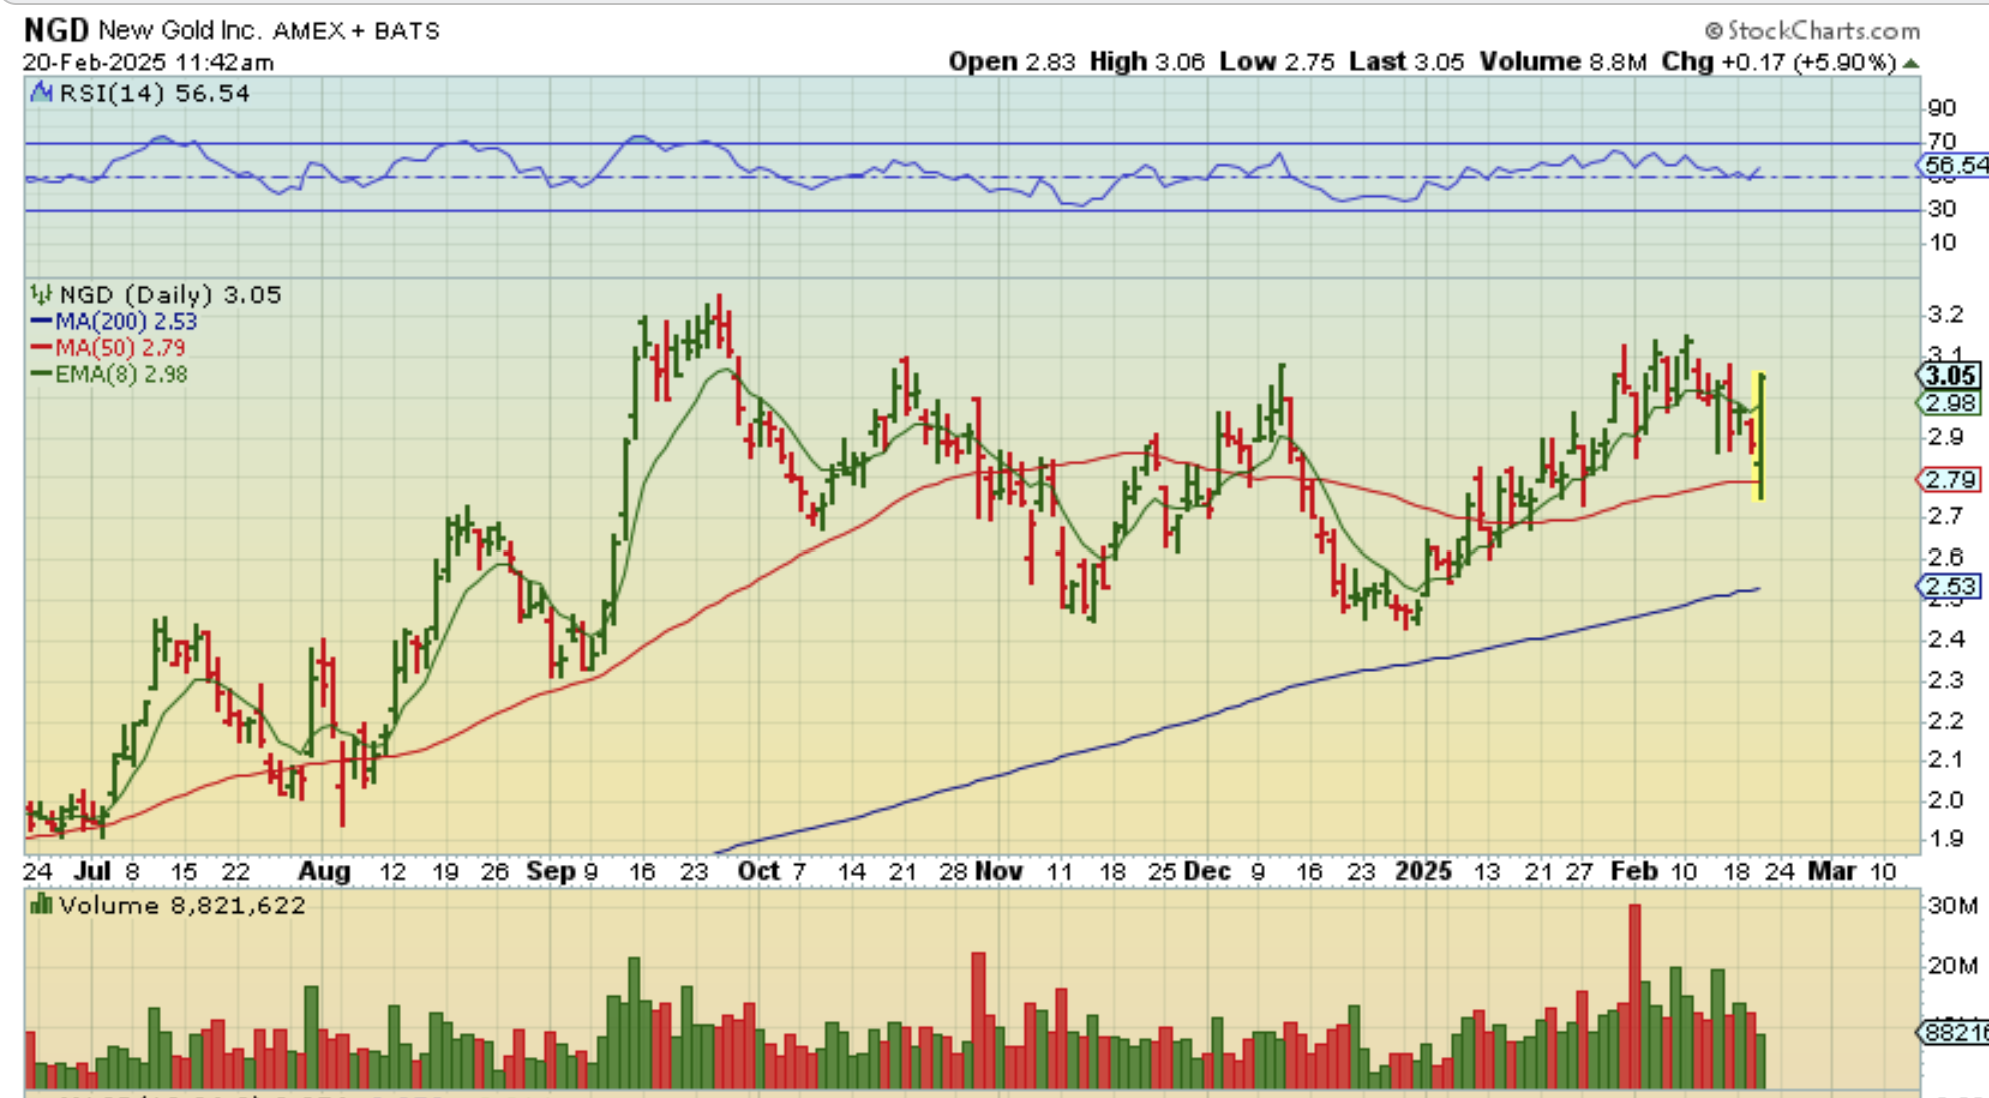This screenshot has height=1098, width=1989.
Task: Click the RSI(14) indicator line icon
Action: pyautogui.click(x=42, y=94)
